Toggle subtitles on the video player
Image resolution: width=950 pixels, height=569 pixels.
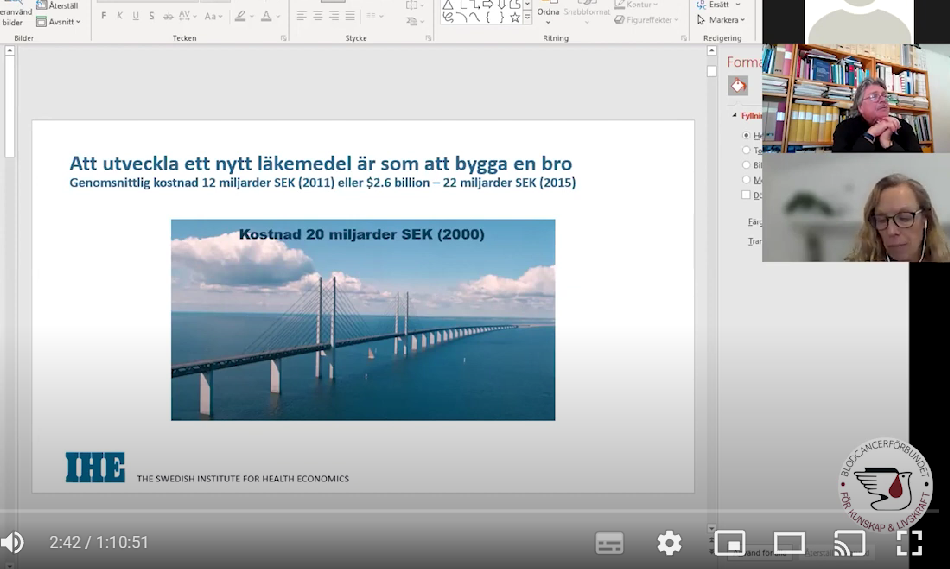[x=609, y=543]
